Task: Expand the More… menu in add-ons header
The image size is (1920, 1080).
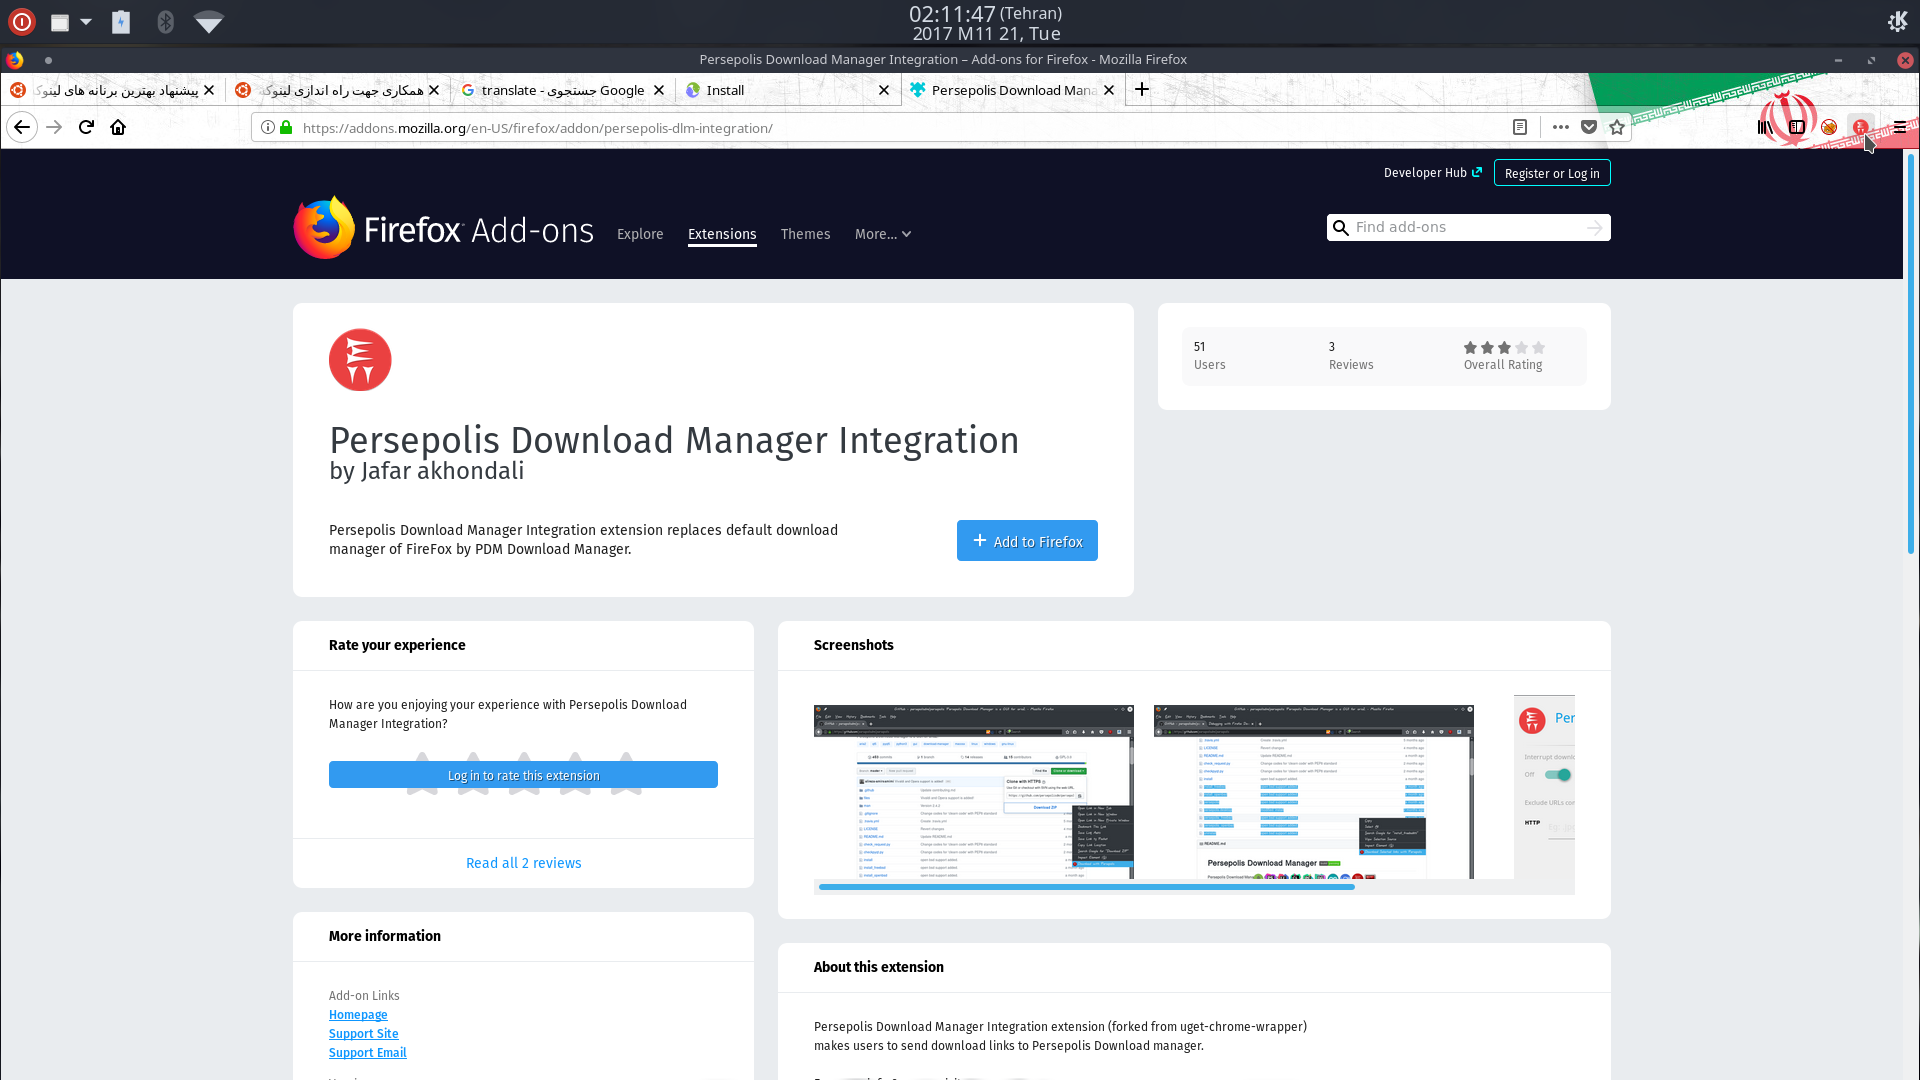Action: [x=883, y=234]
